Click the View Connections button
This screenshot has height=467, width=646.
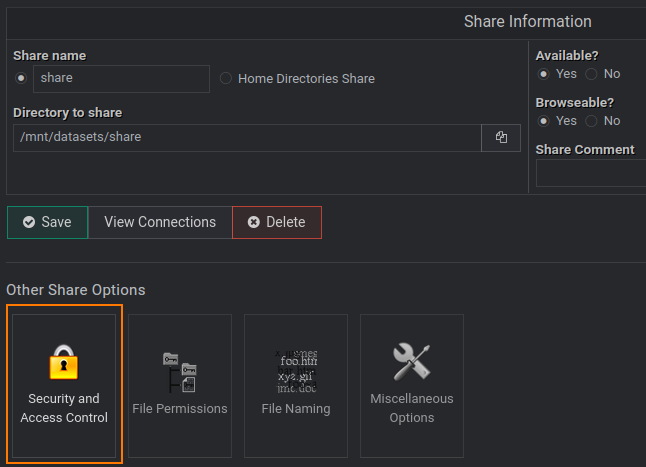point(160,222)
